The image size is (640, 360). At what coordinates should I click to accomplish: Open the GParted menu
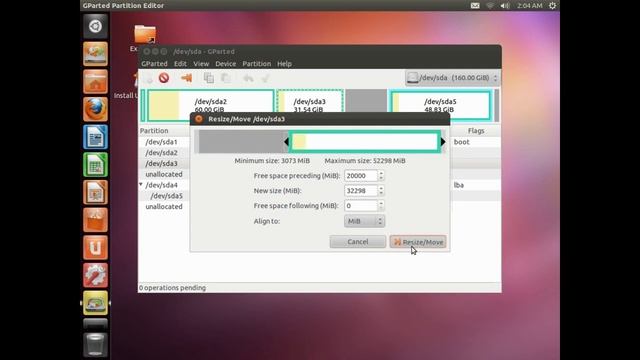coord(154,64)
